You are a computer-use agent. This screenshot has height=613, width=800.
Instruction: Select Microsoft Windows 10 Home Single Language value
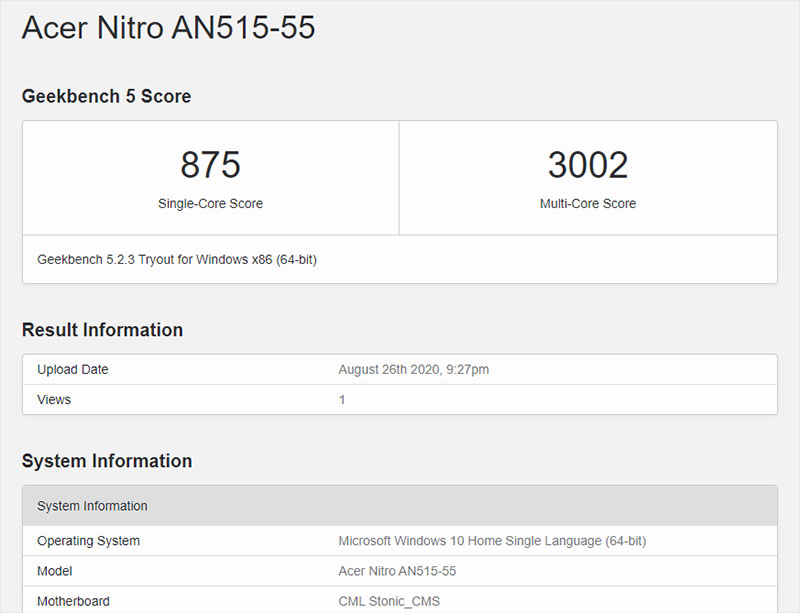click(x=492, y=541)
